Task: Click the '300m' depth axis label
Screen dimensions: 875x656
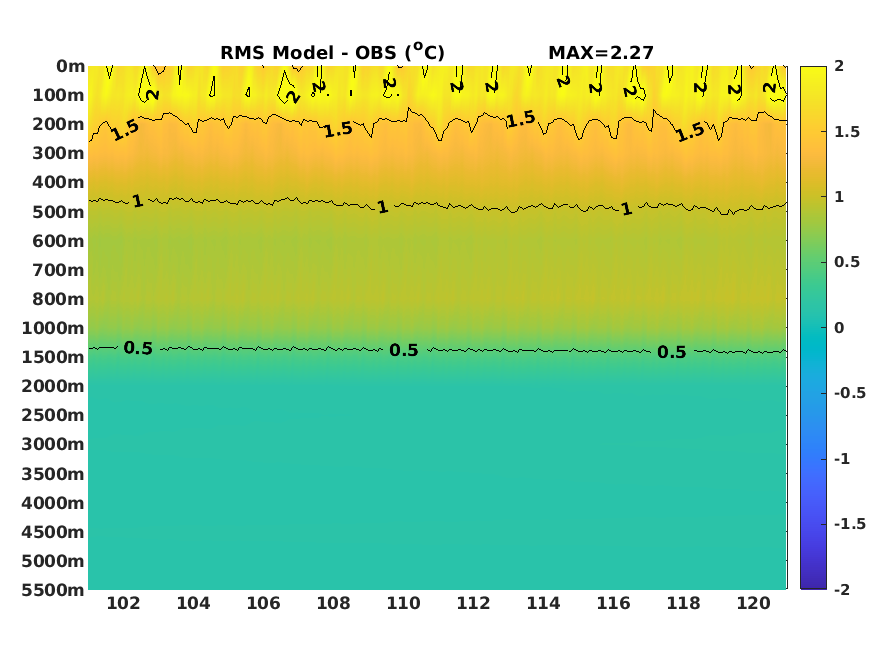Action: tap(58, 153)
